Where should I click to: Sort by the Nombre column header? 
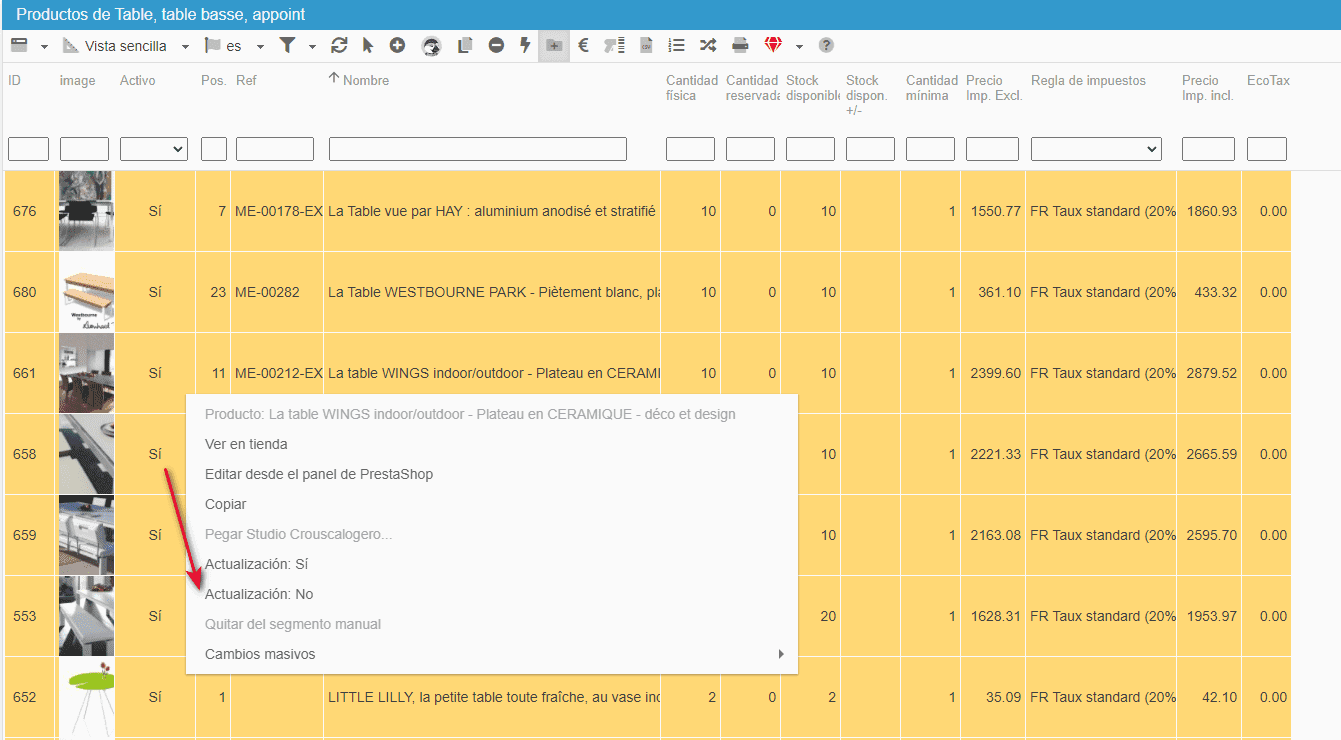365,80
